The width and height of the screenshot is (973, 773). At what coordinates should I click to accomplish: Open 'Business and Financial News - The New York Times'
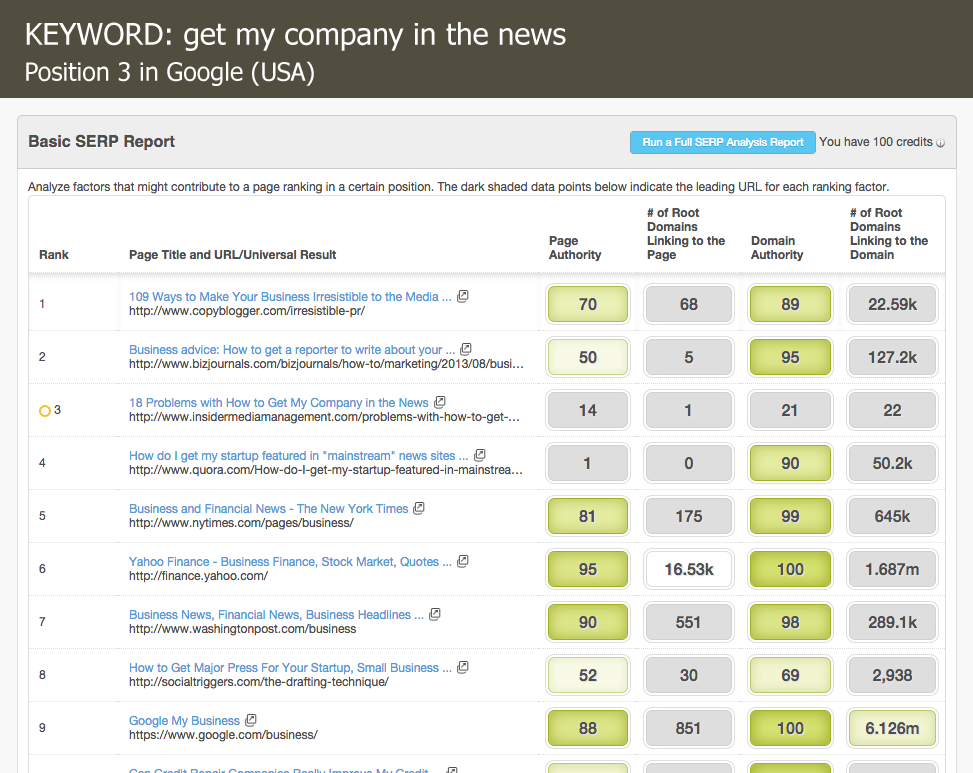(x=269, y=509)
